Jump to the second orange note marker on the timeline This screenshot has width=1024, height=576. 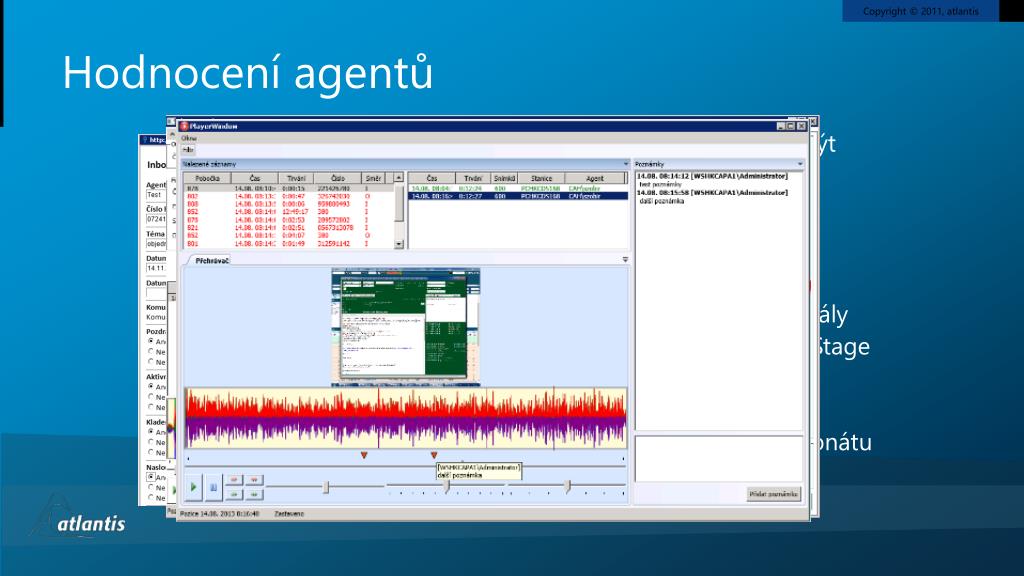tap(434, 455)
